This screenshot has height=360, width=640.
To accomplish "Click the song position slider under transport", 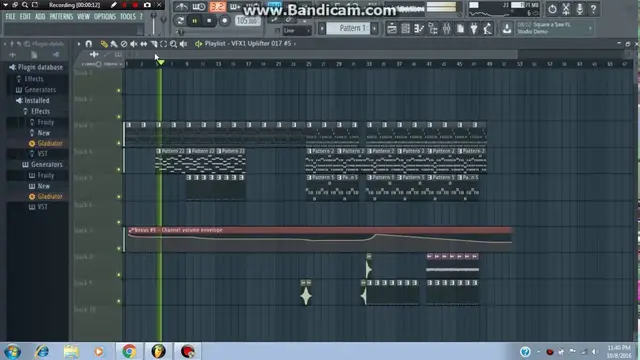I will tap(222, 32).
